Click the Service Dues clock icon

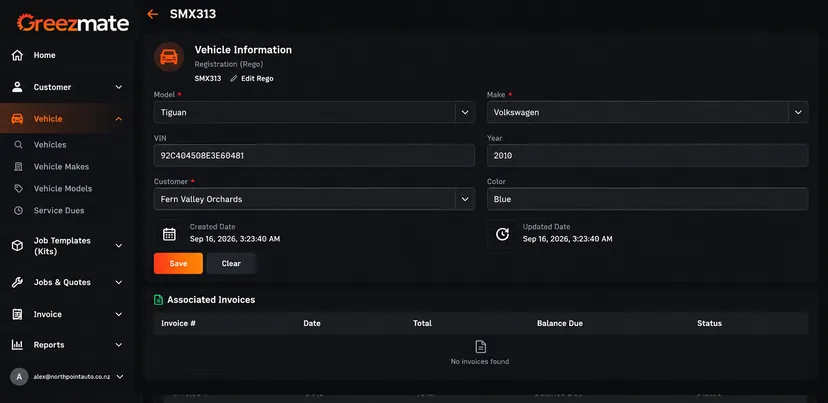tap(18, 210)
